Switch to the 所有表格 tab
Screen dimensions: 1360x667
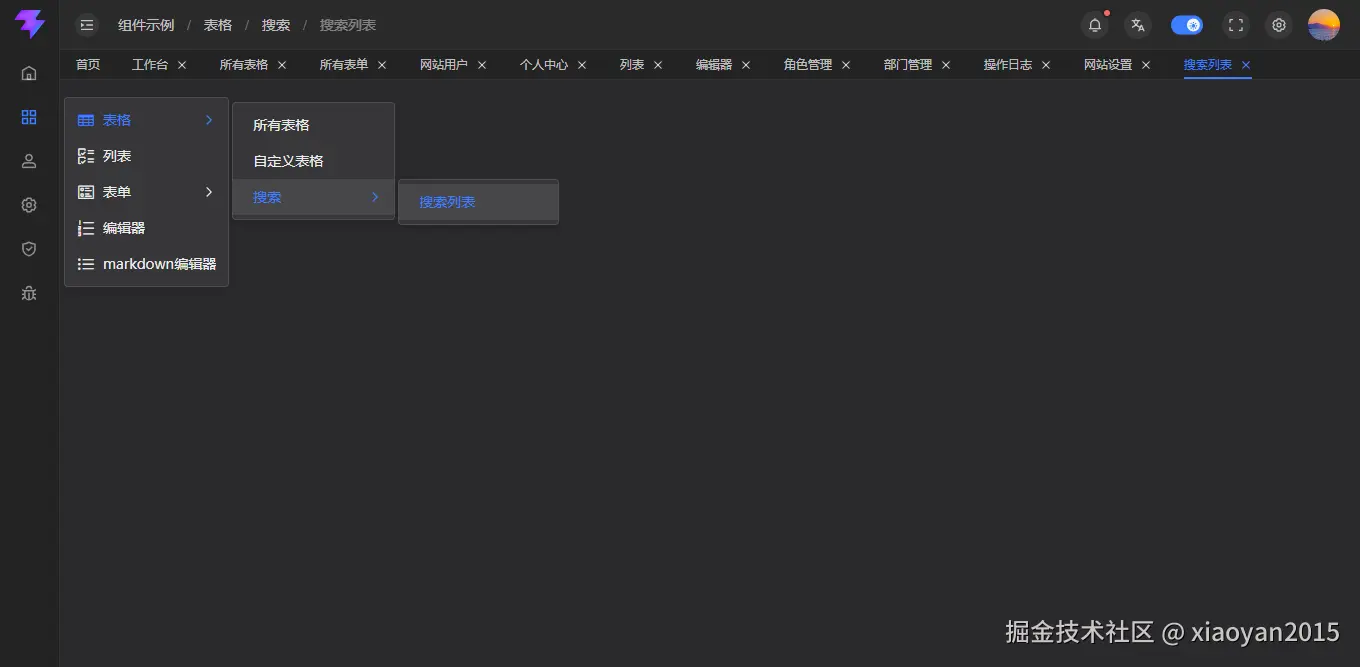click(244, 65)
